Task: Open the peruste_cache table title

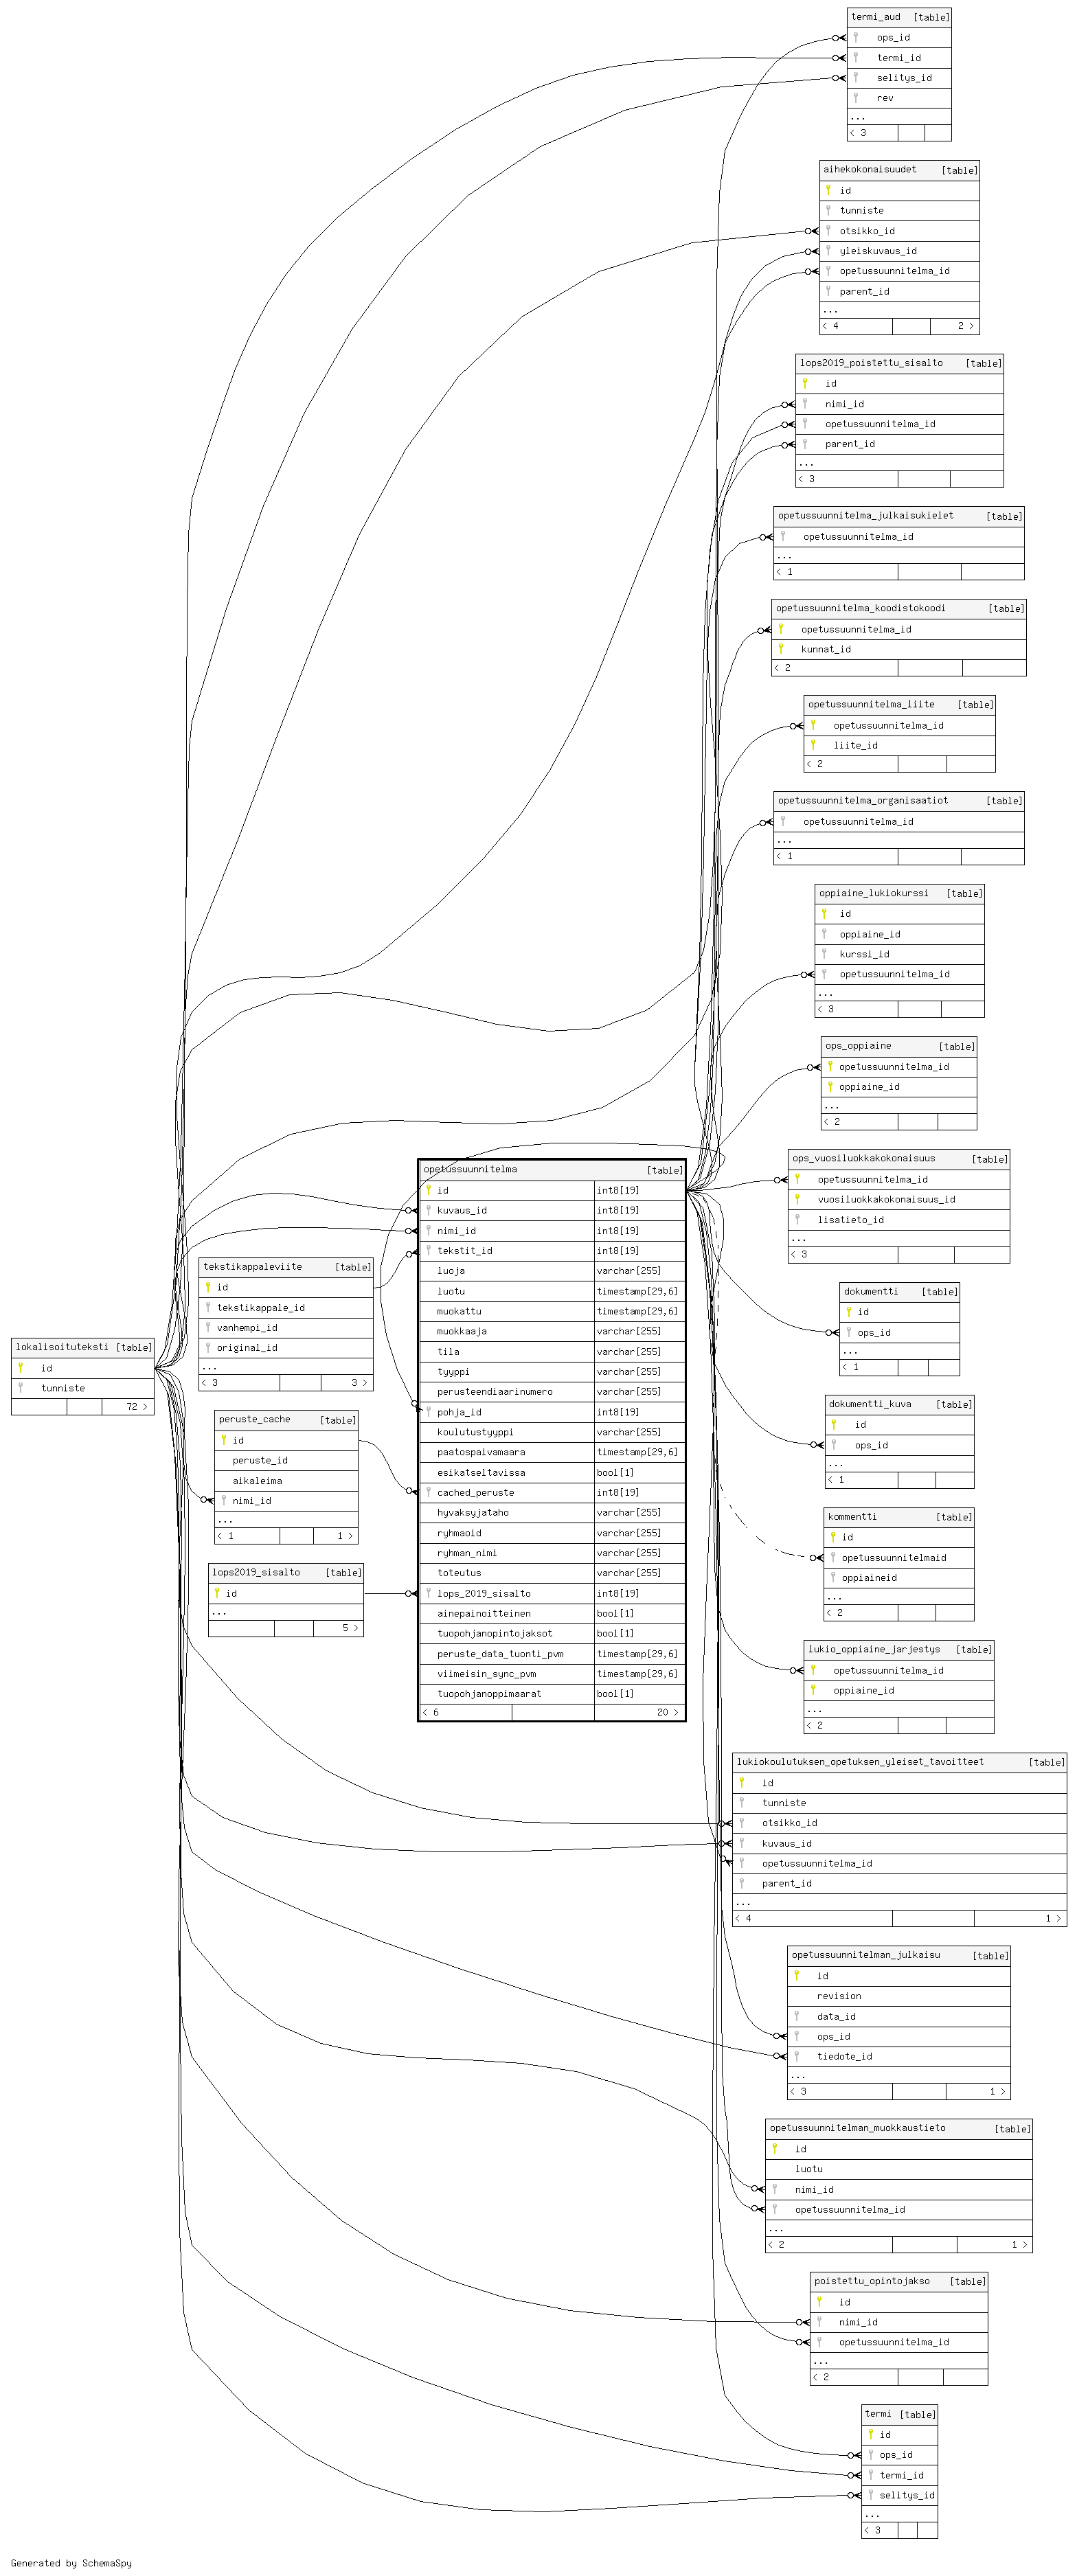Action: point(255,1419)
